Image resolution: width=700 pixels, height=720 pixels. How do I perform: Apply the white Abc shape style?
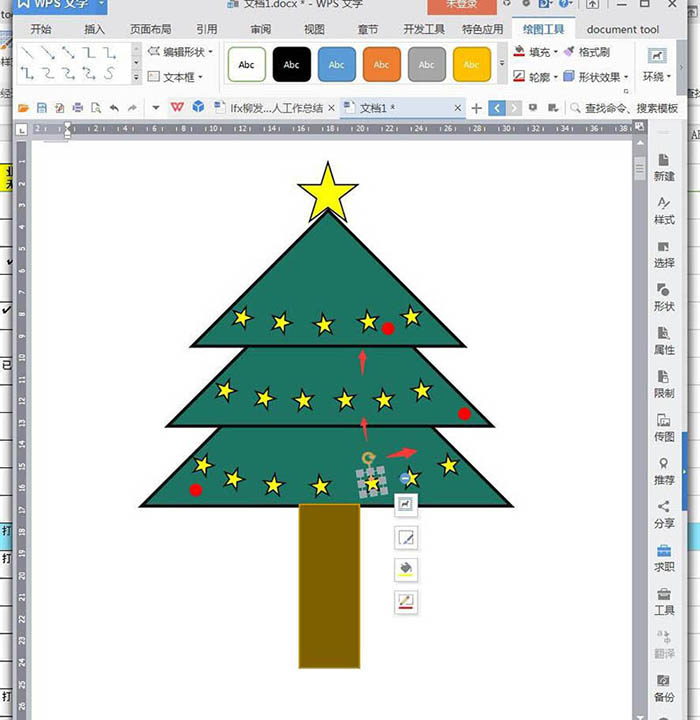click(247, 64)
